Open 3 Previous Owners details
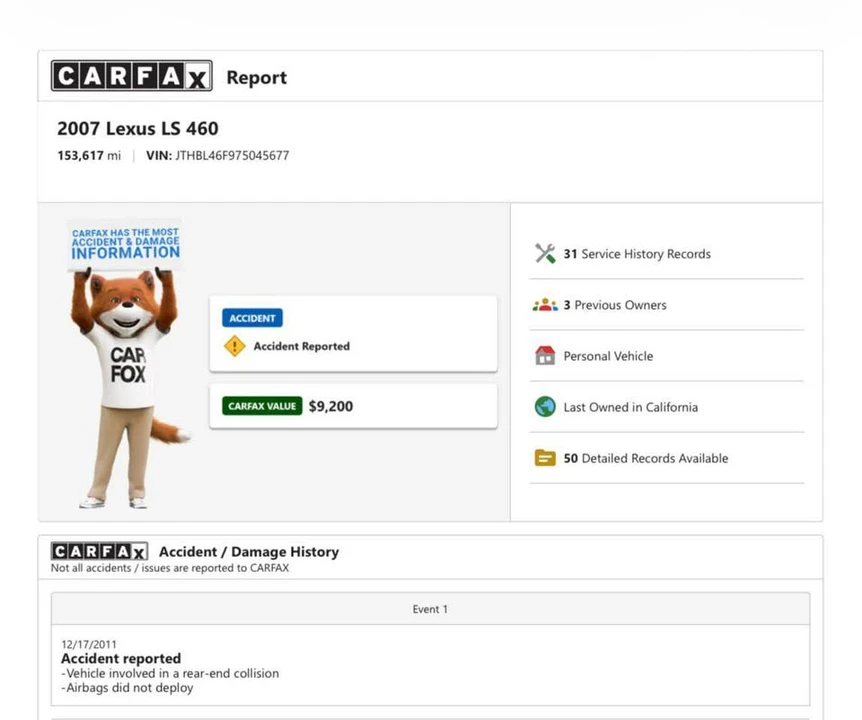 coord(667,304)
